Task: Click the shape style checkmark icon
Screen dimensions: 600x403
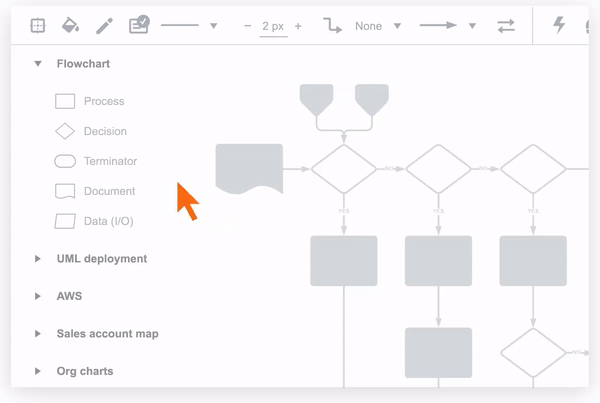Action: (138, 25)
